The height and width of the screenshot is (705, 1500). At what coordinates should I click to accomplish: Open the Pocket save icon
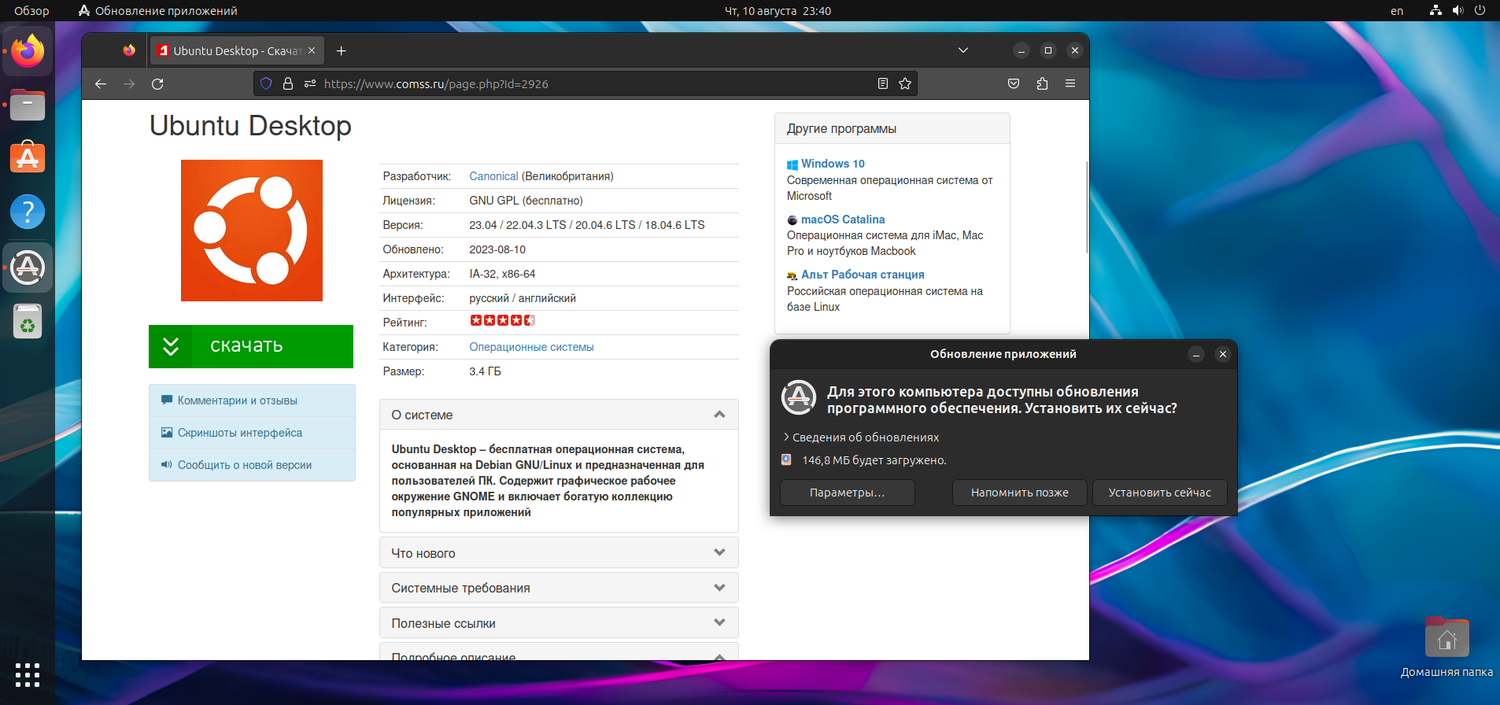(x=1013, y=84)
